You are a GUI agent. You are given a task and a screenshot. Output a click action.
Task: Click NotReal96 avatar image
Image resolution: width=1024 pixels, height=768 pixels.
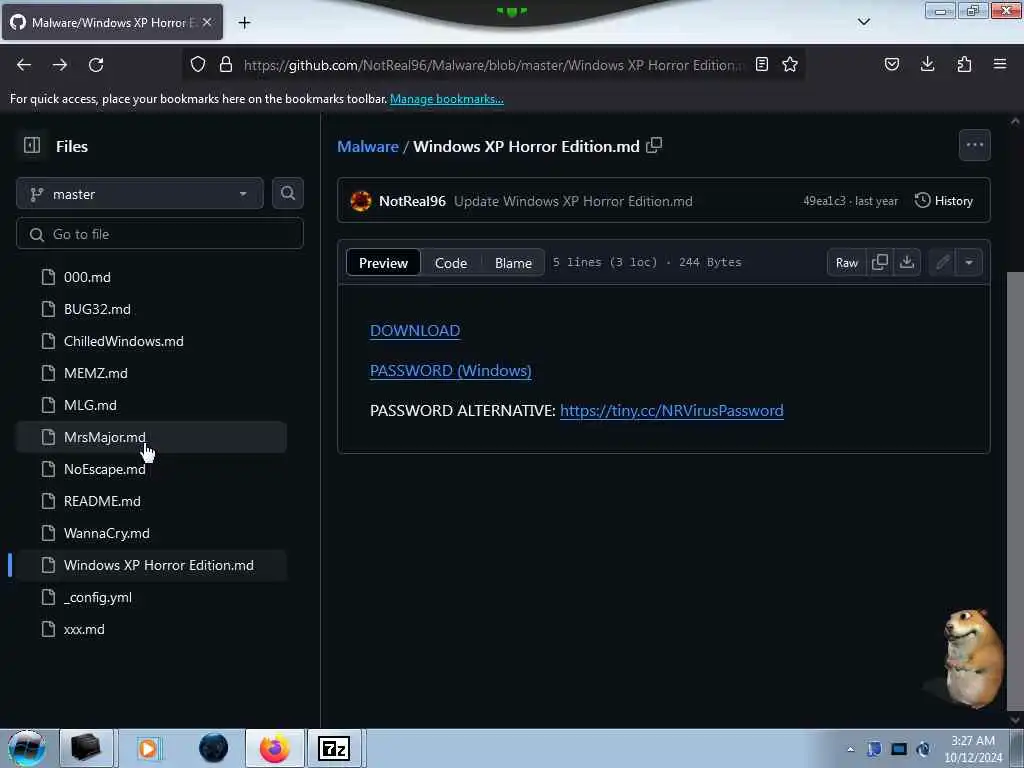[360, 200]
